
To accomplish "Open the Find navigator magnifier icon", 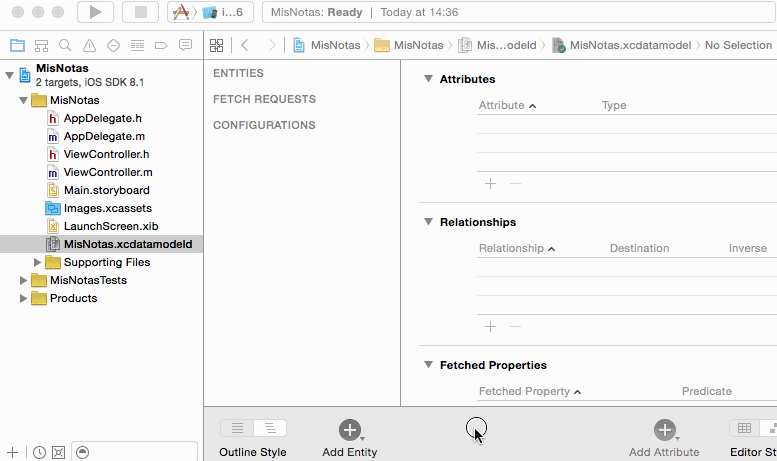I will (x=65, y=46).
